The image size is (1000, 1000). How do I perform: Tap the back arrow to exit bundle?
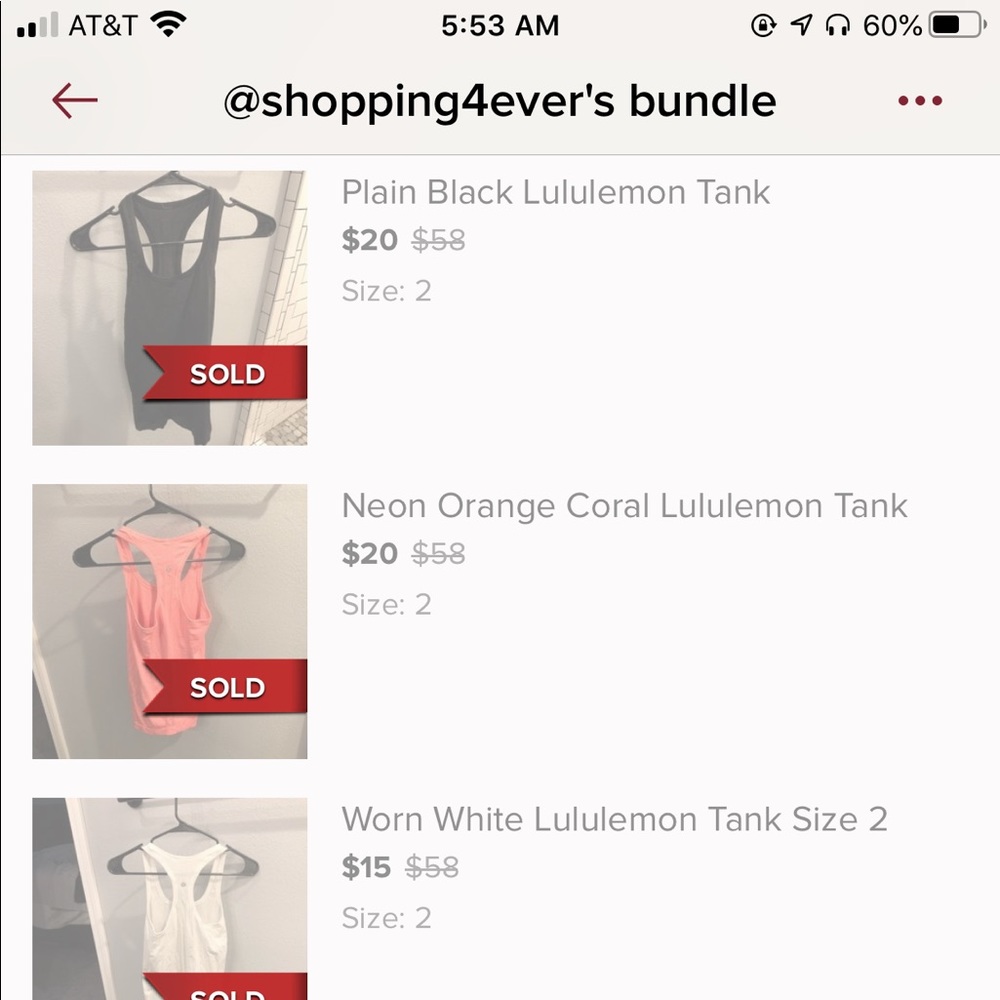(x=74, y=100)
